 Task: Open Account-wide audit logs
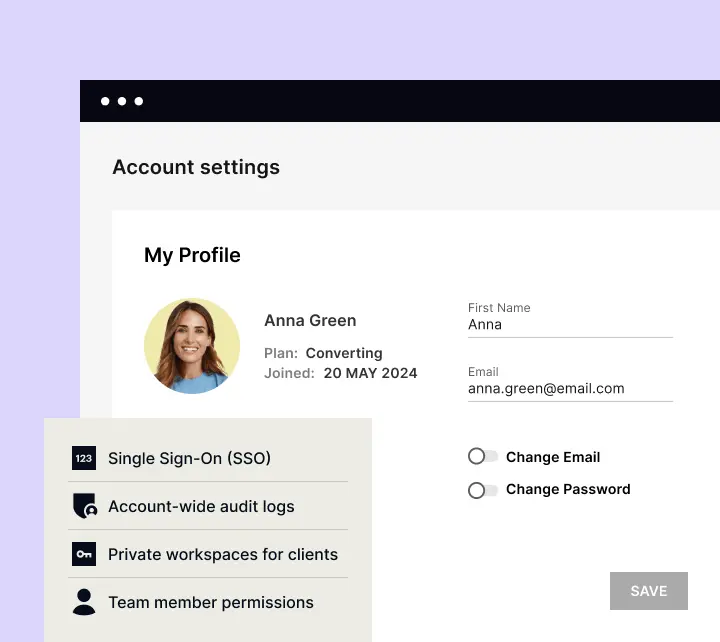tap(201, 506)
